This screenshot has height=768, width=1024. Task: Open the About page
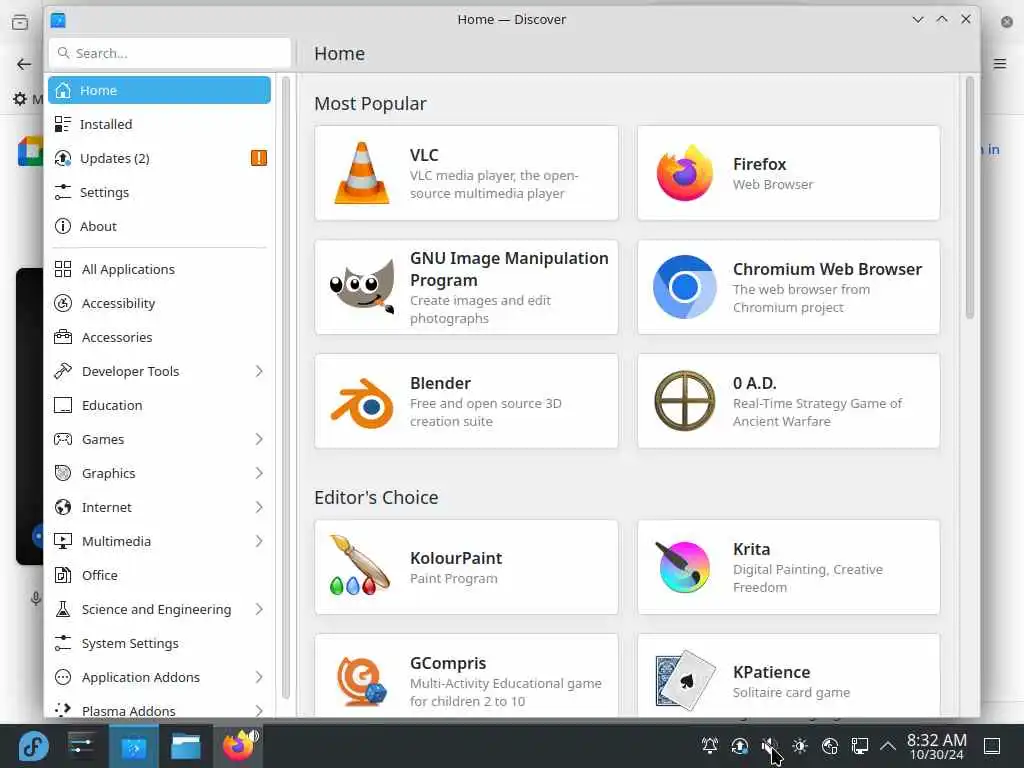pyautogui.click(x=159, y=226)
